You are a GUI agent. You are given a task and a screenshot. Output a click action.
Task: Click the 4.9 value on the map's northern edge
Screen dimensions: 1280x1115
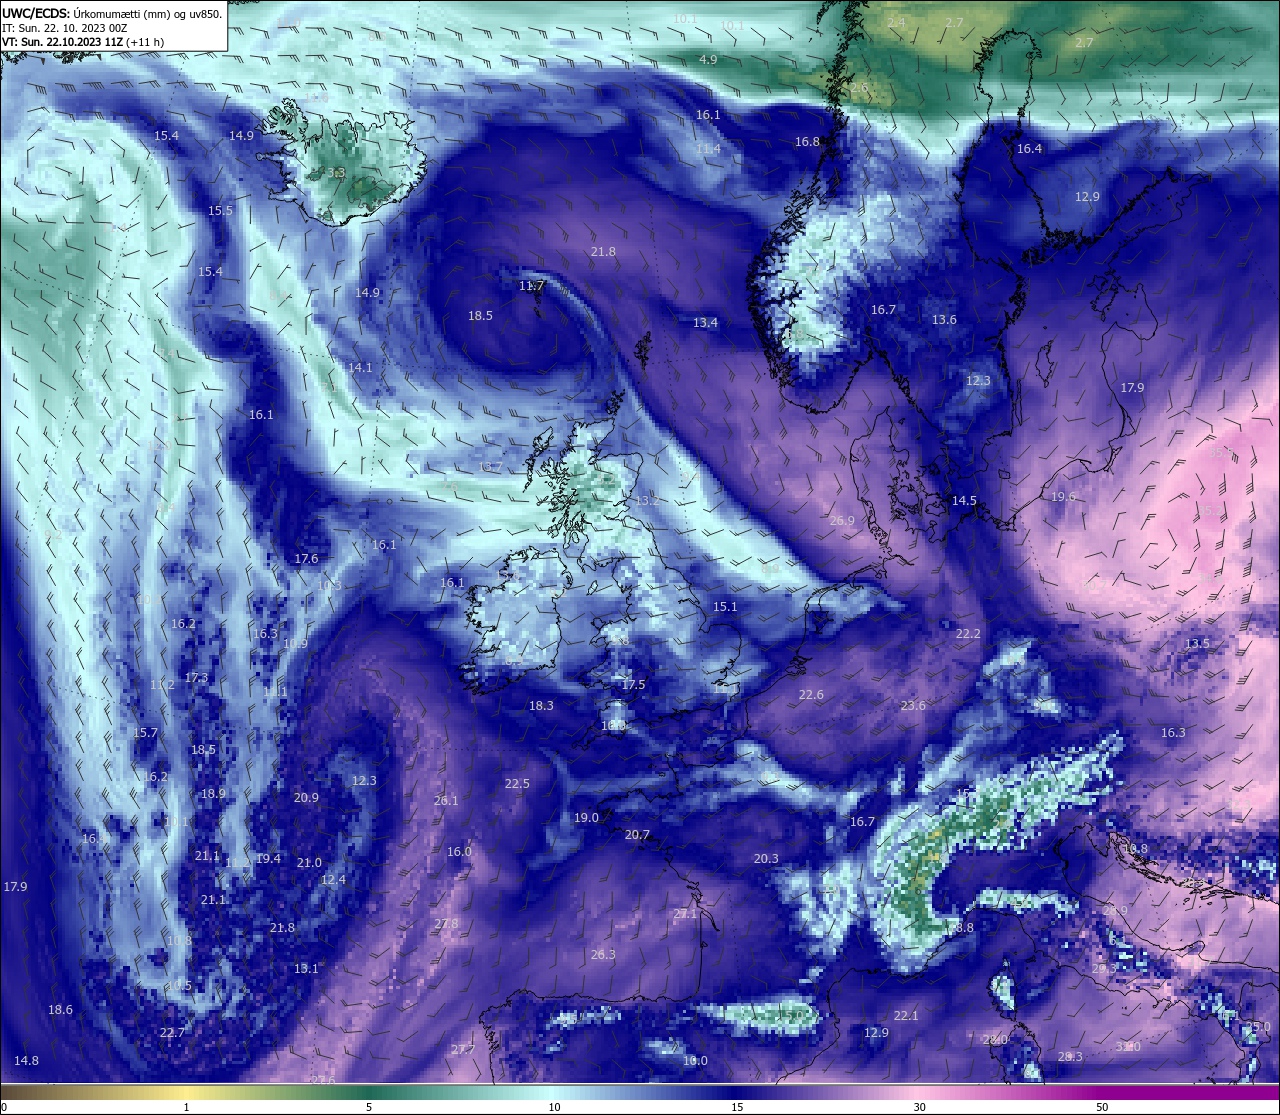[x=708, y=60]
